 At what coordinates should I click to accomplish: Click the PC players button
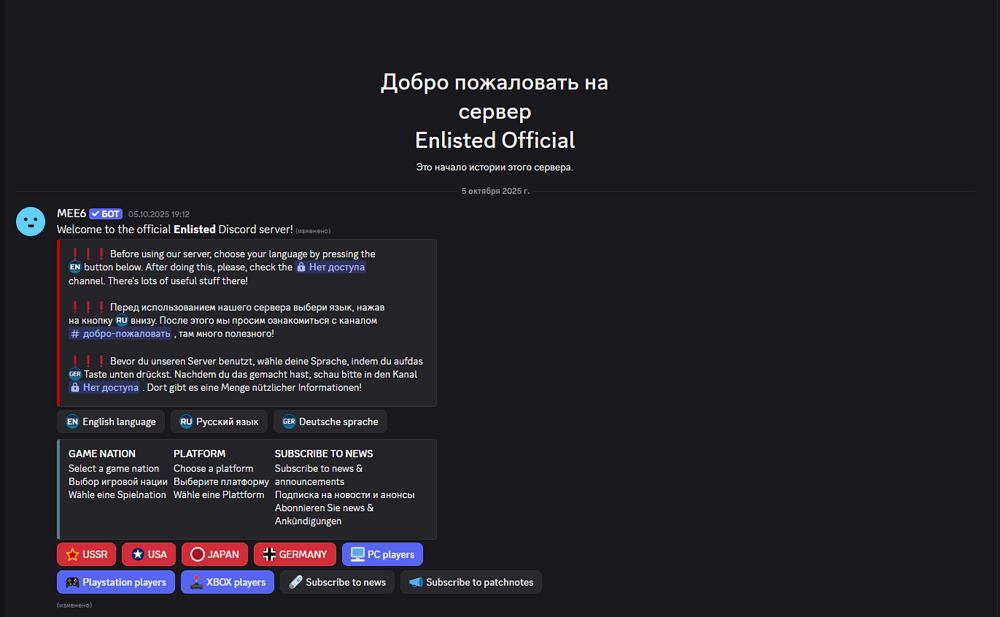pyautogui.click(x=382, y=554)
